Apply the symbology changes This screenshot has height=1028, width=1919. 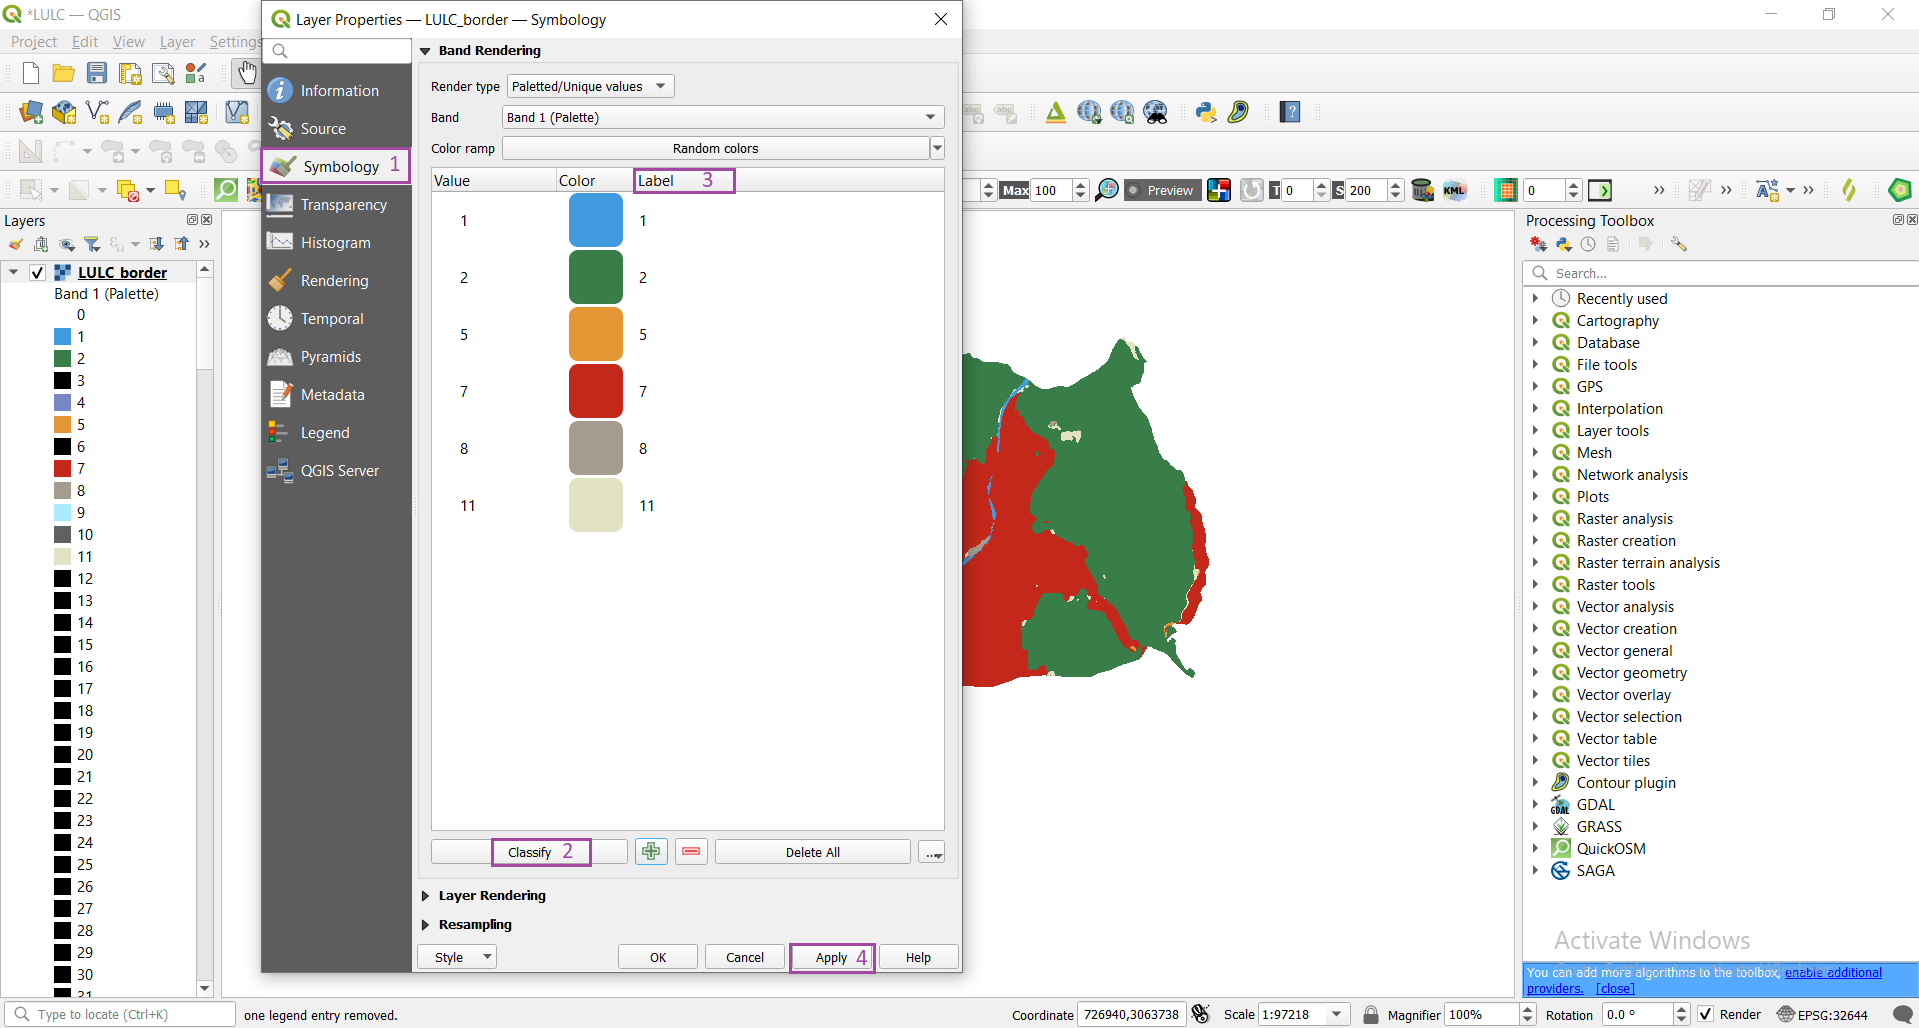pyautogui.click(x=831, y=957)
